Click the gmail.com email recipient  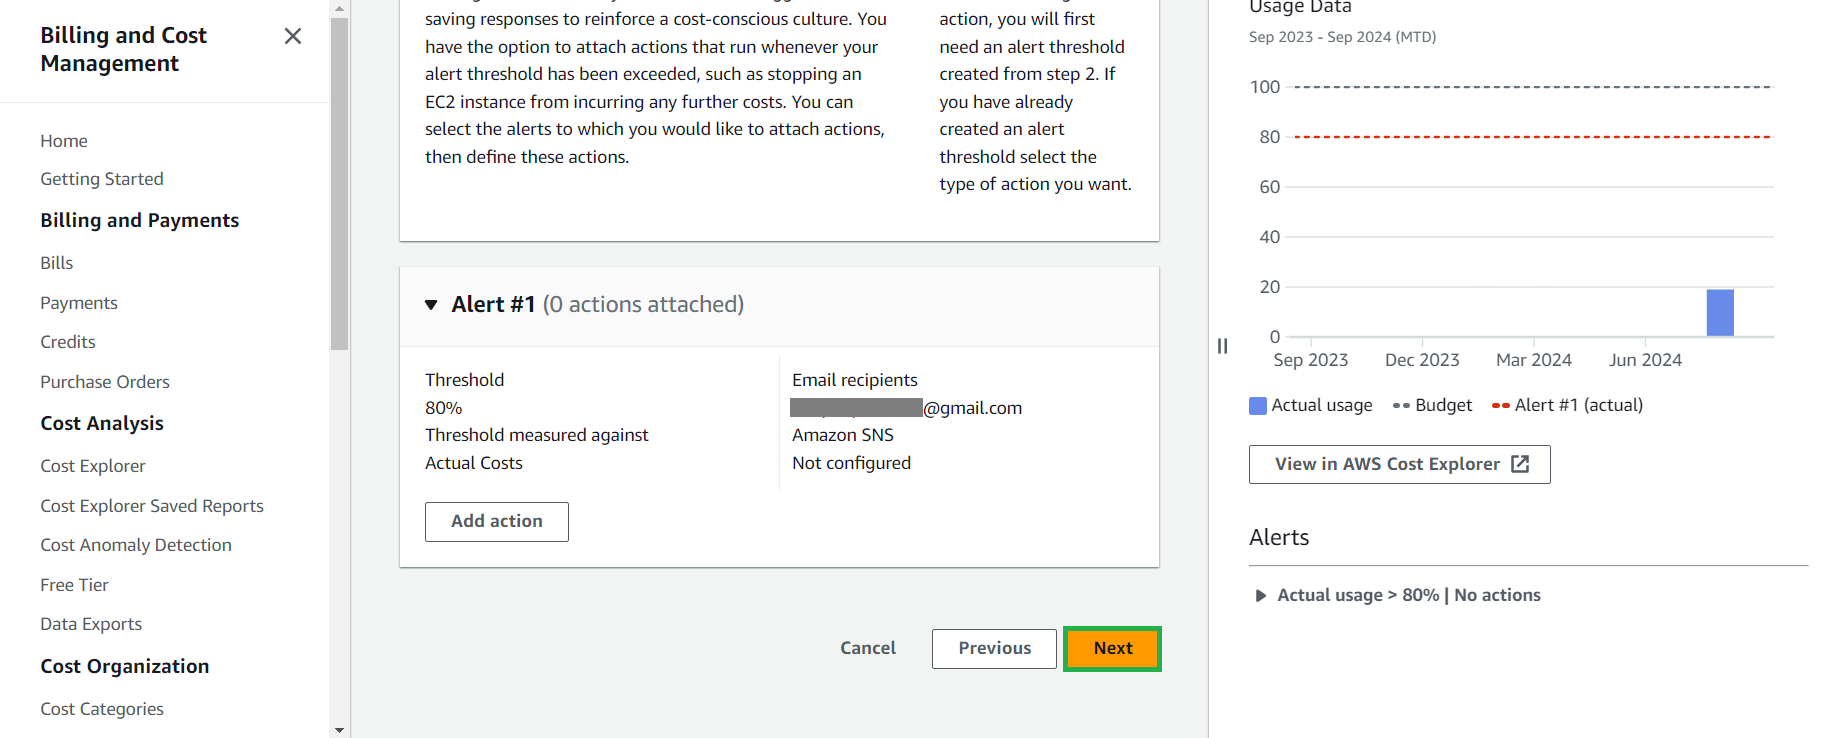pos(906,408)
